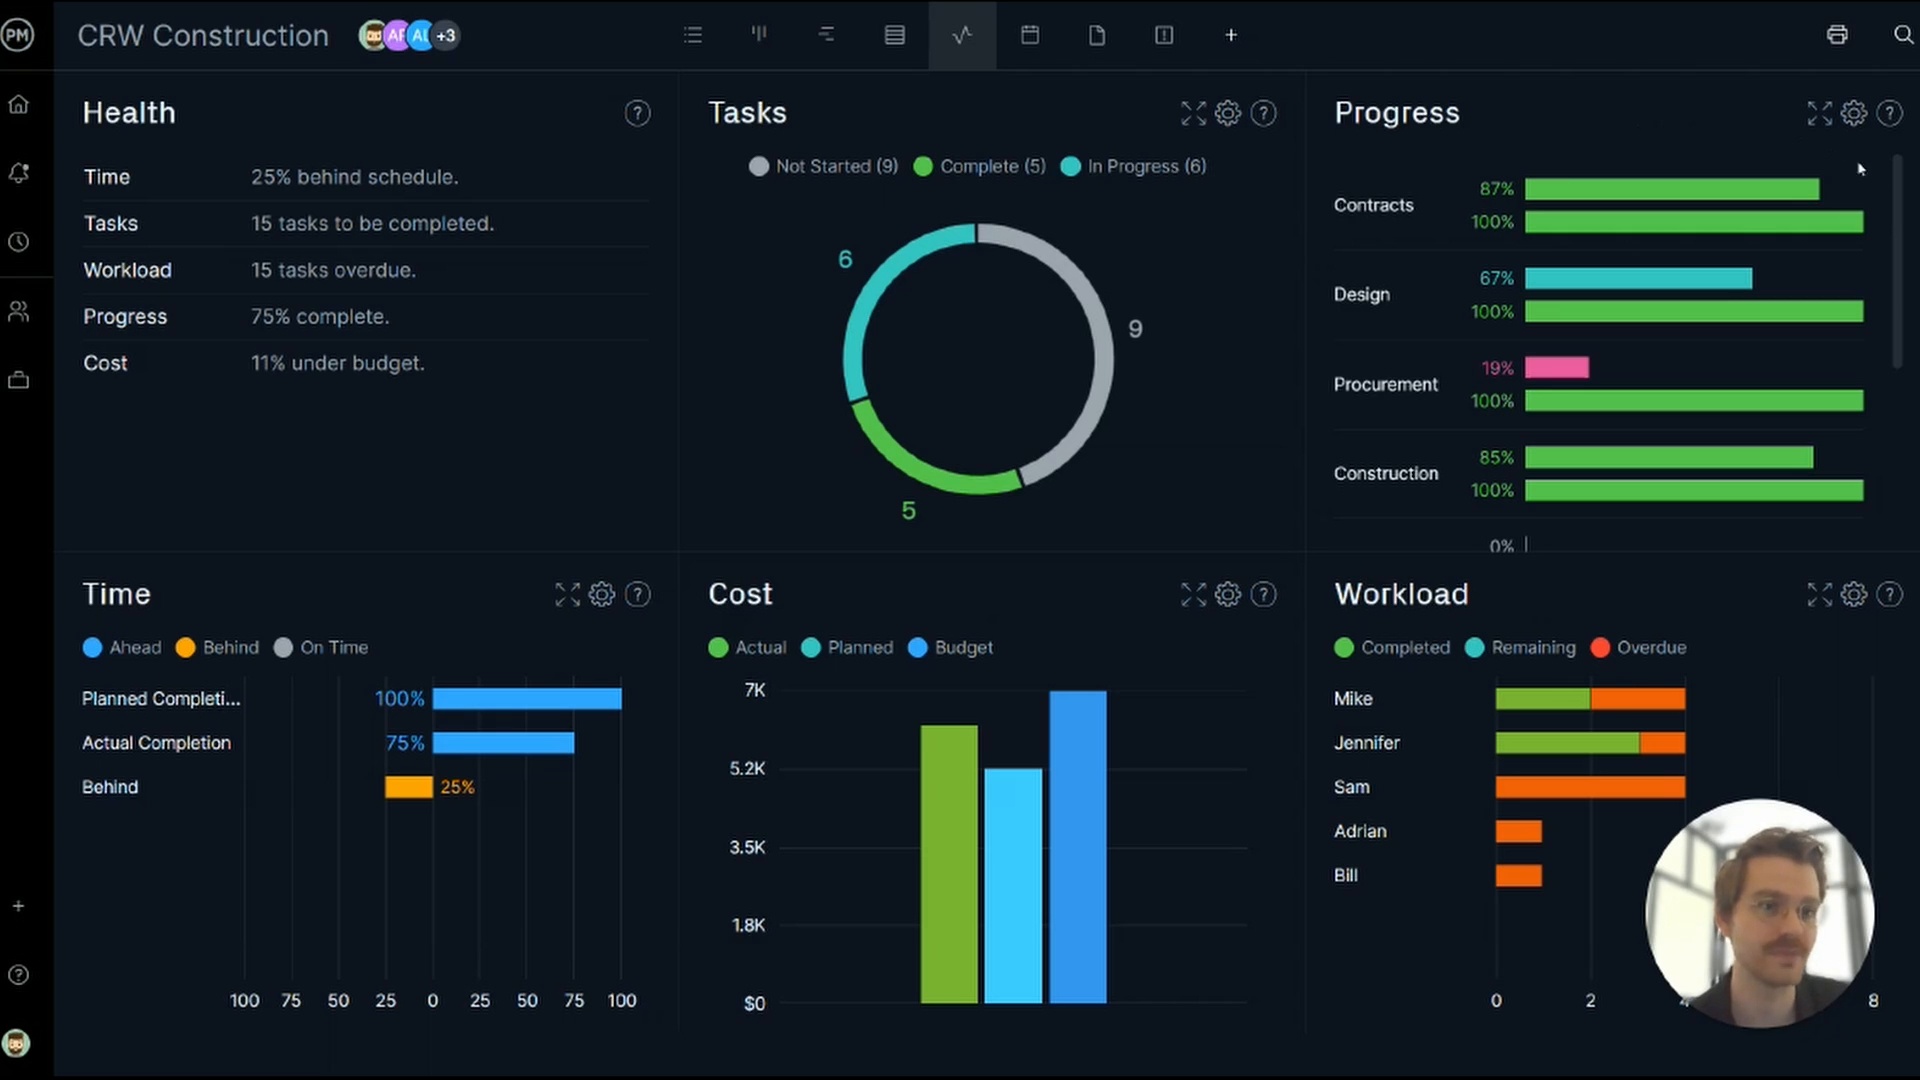Open help for the Health widget

coord(638,113)
